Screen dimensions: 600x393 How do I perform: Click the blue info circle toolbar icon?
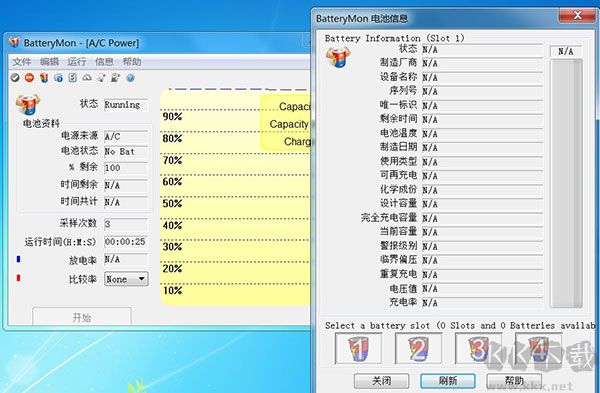click(x=59, y=78)
